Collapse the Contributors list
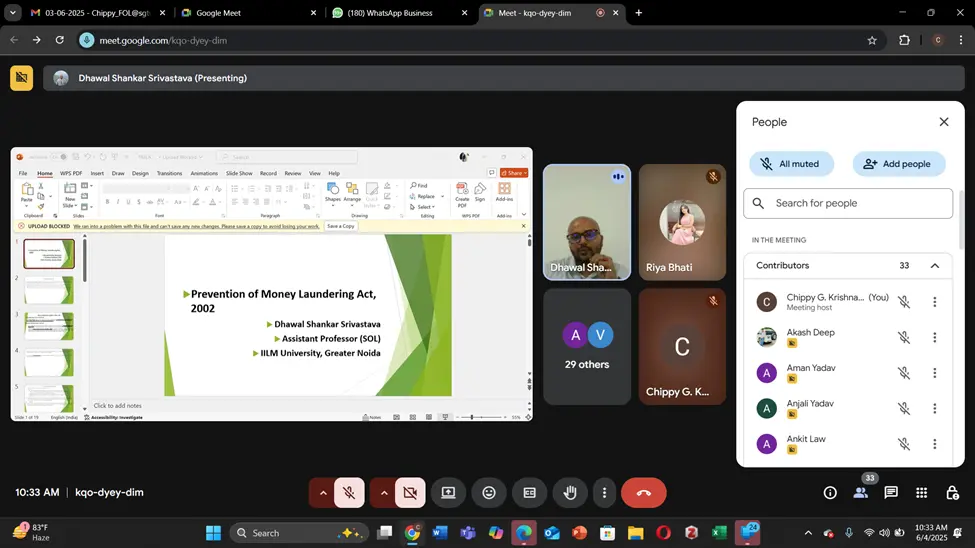Screen dimensions: 975x548 (934, 266)
